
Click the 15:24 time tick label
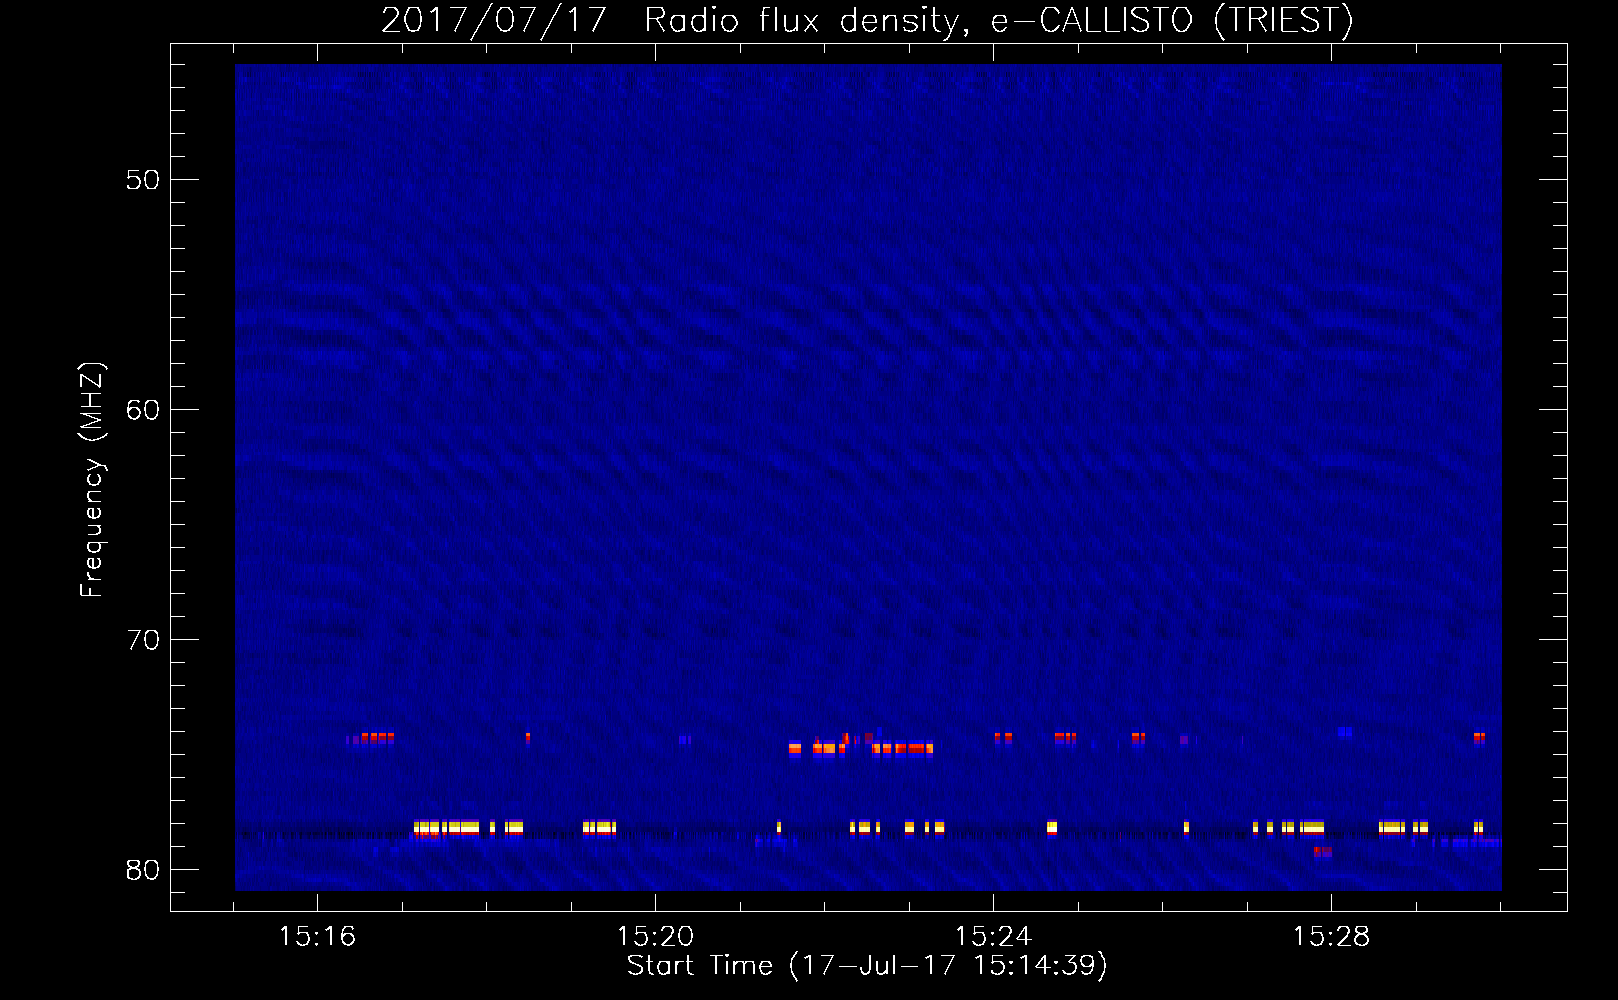(993, 937)
